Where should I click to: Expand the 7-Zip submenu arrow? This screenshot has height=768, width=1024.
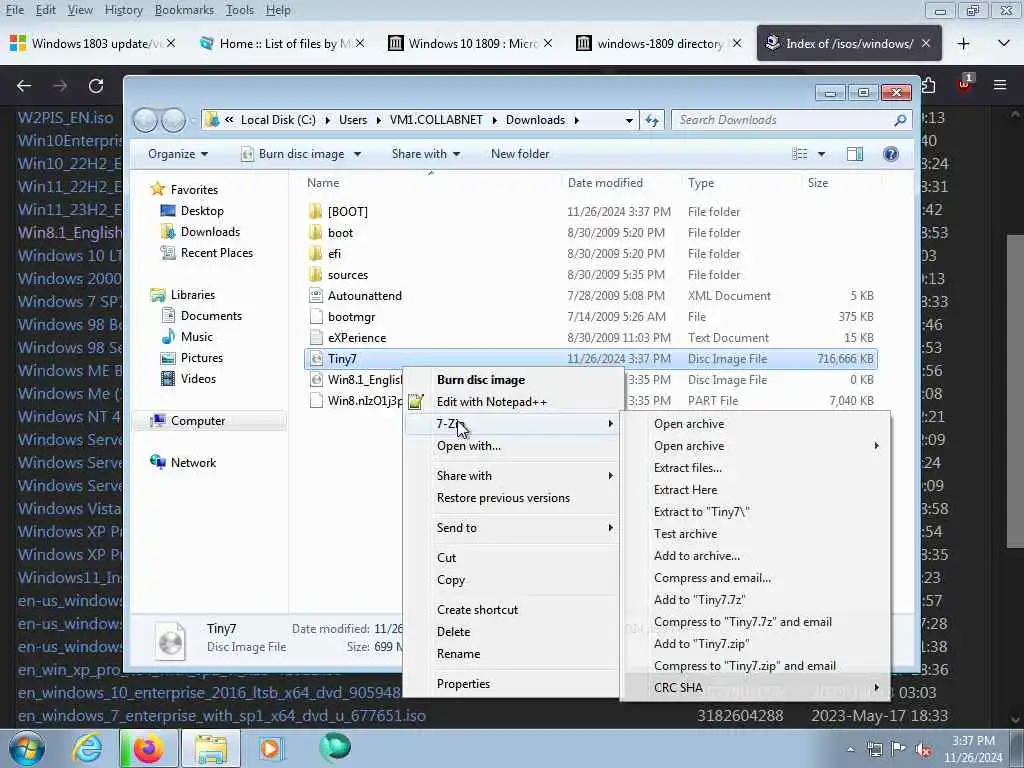pyautogui.click(x=611, y=424)
